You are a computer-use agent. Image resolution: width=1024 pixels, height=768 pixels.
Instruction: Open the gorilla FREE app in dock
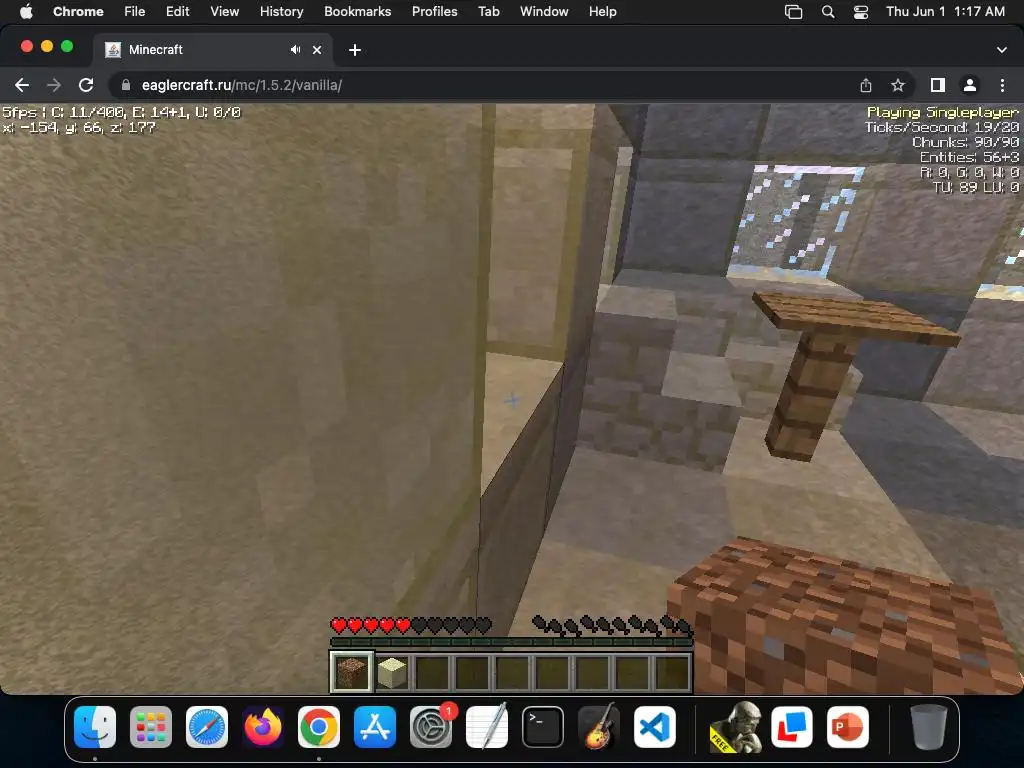point(736,727)
